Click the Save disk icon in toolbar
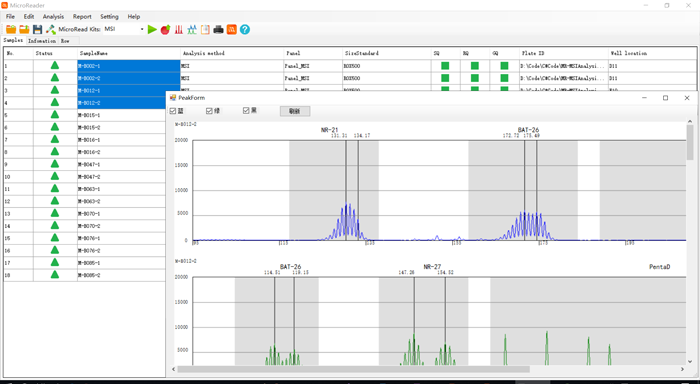 coord(38,29)
